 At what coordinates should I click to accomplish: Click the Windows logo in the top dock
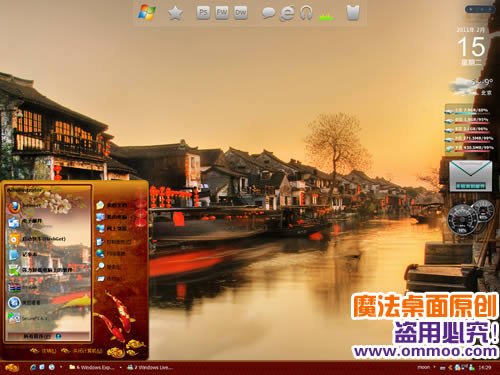click(x=147, y=13)
